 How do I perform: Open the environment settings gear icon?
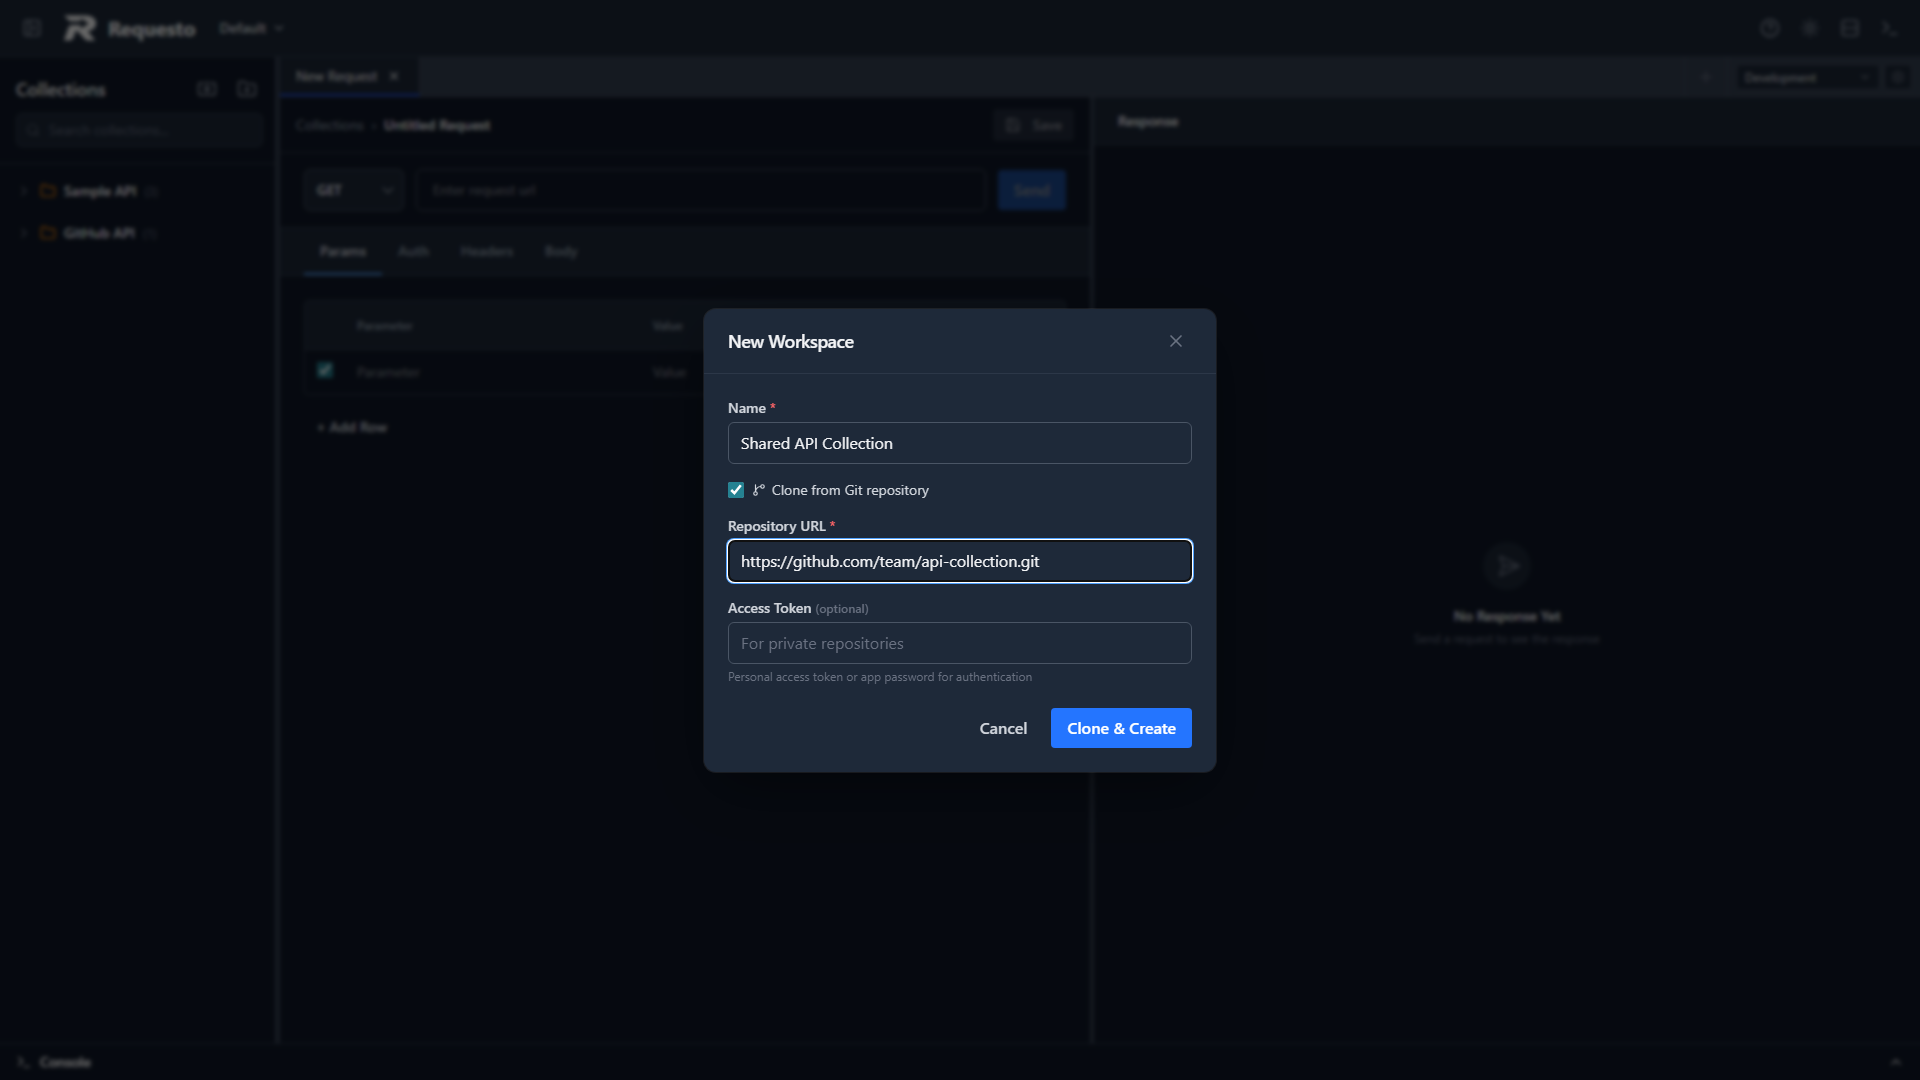coord(1899,77)
